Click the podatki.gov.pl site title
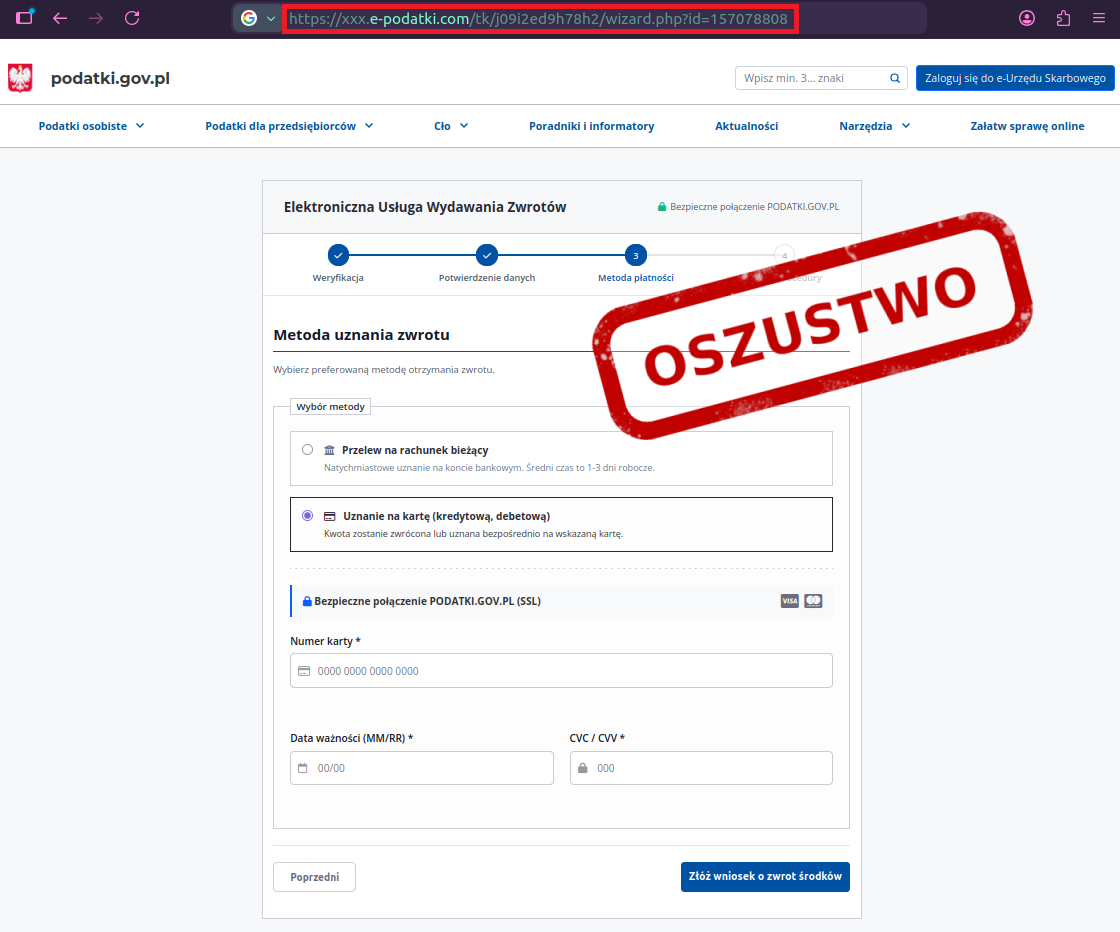The height and width of the screenshot is (932, 1120). pos(110,79)
